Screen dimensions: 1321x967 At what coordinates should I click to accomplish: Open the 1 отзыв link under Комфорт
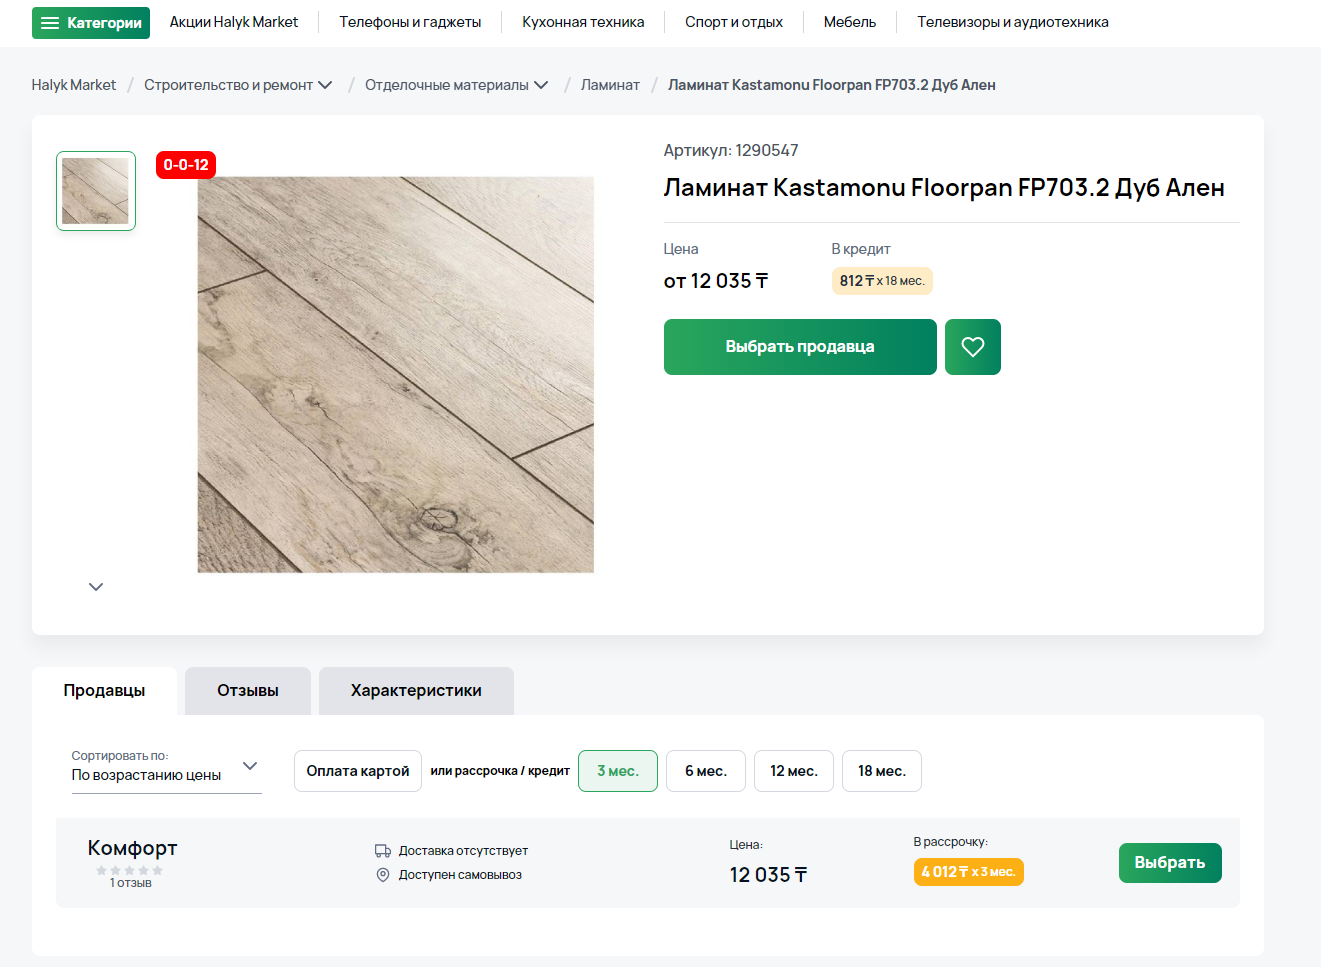pos(131,883)
